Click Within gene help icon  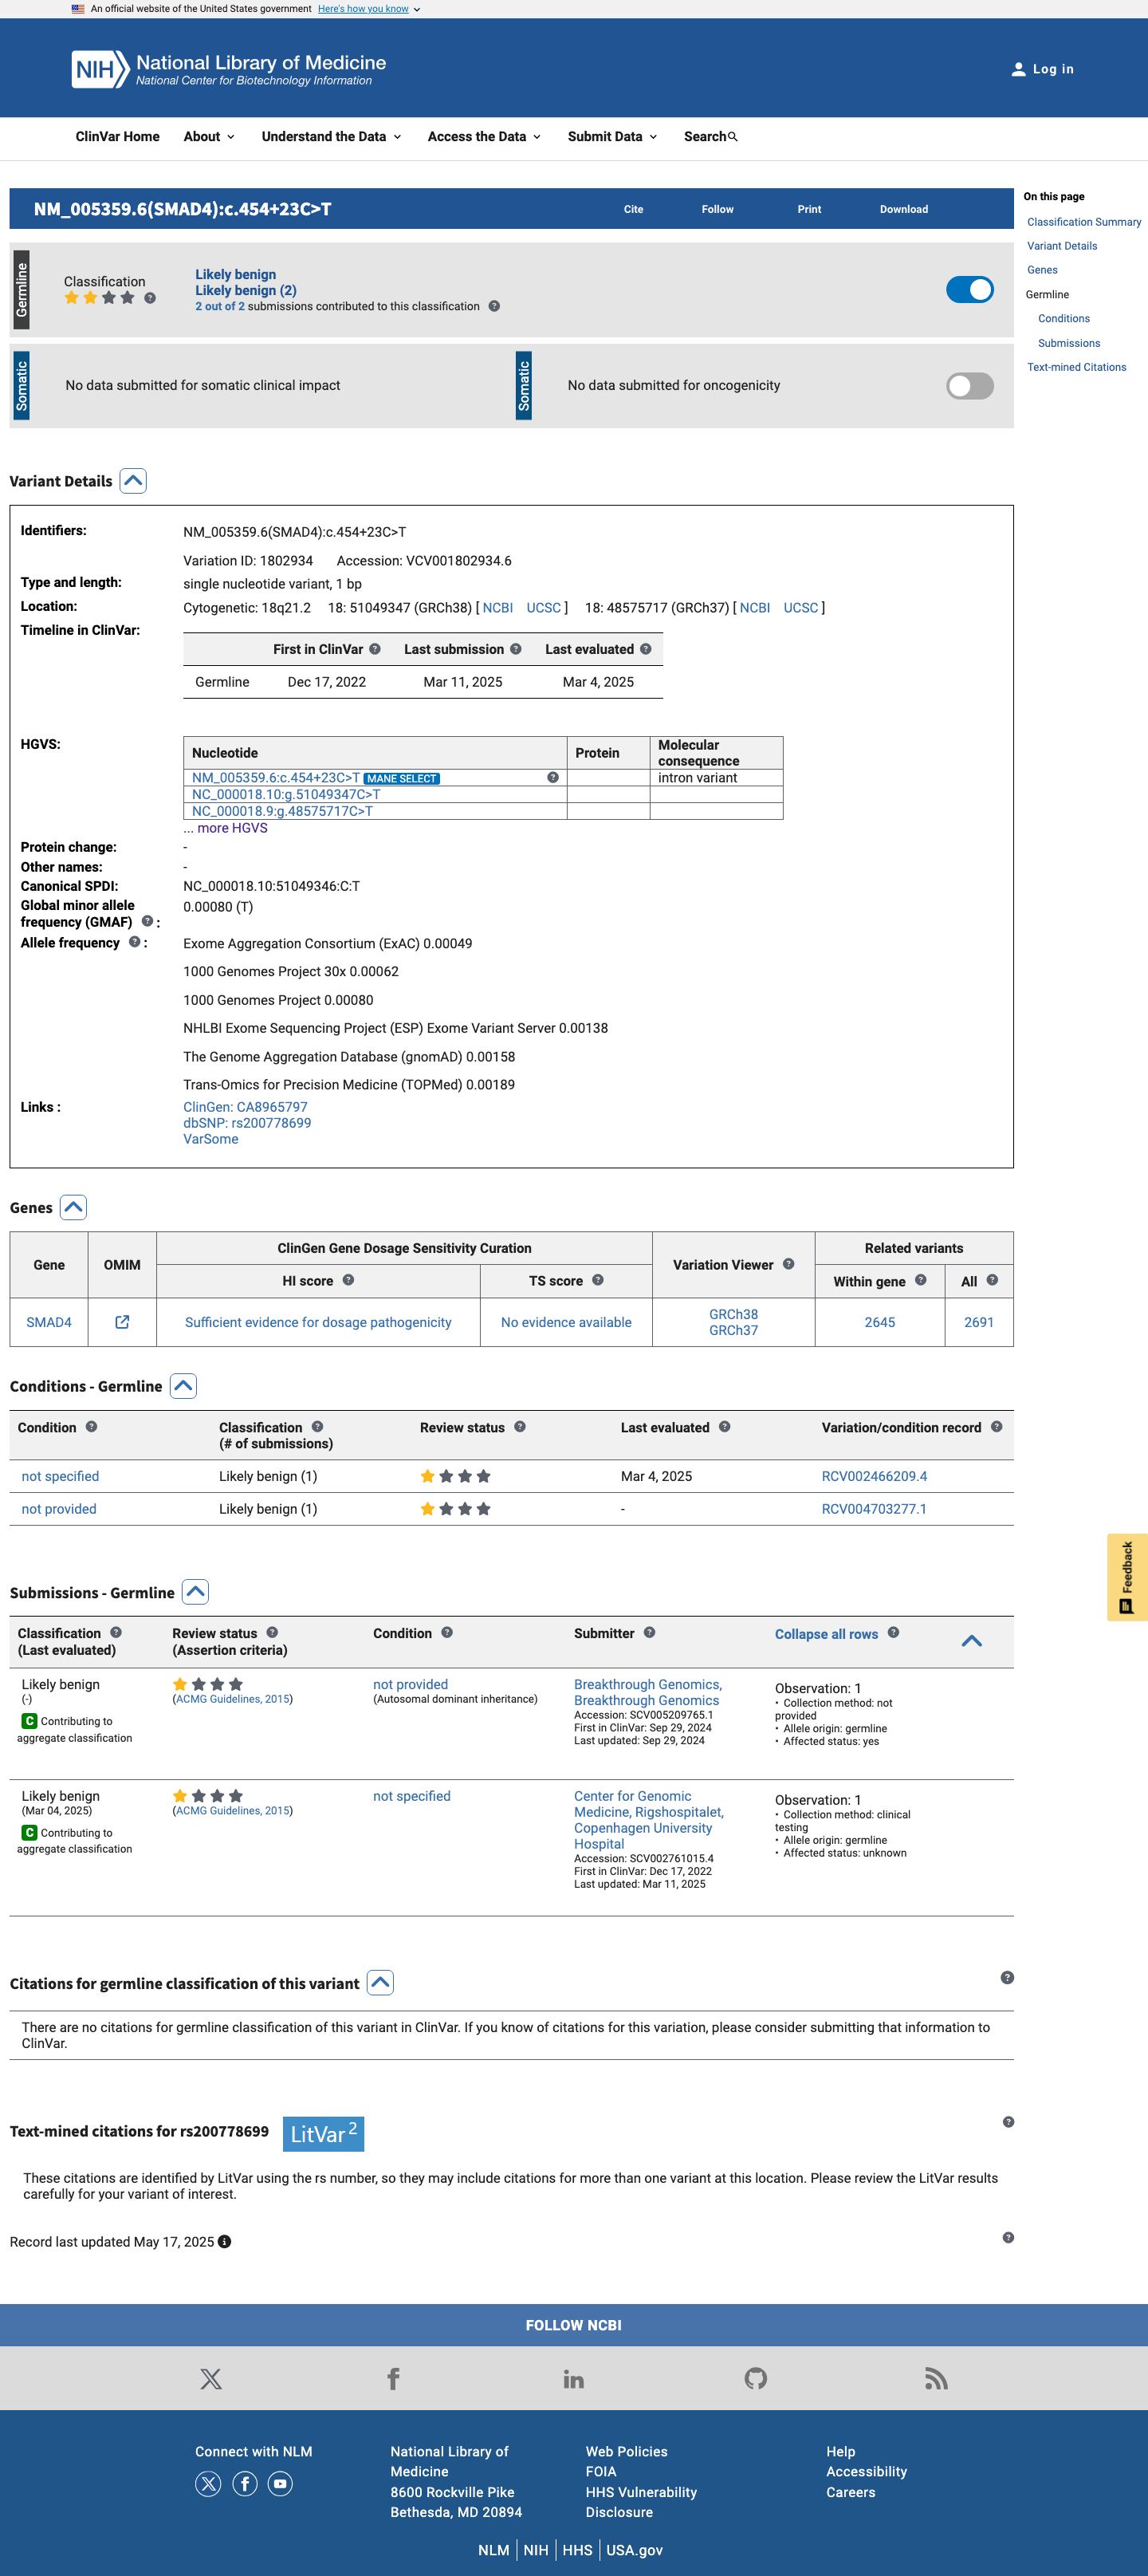tap(921, 1280)
